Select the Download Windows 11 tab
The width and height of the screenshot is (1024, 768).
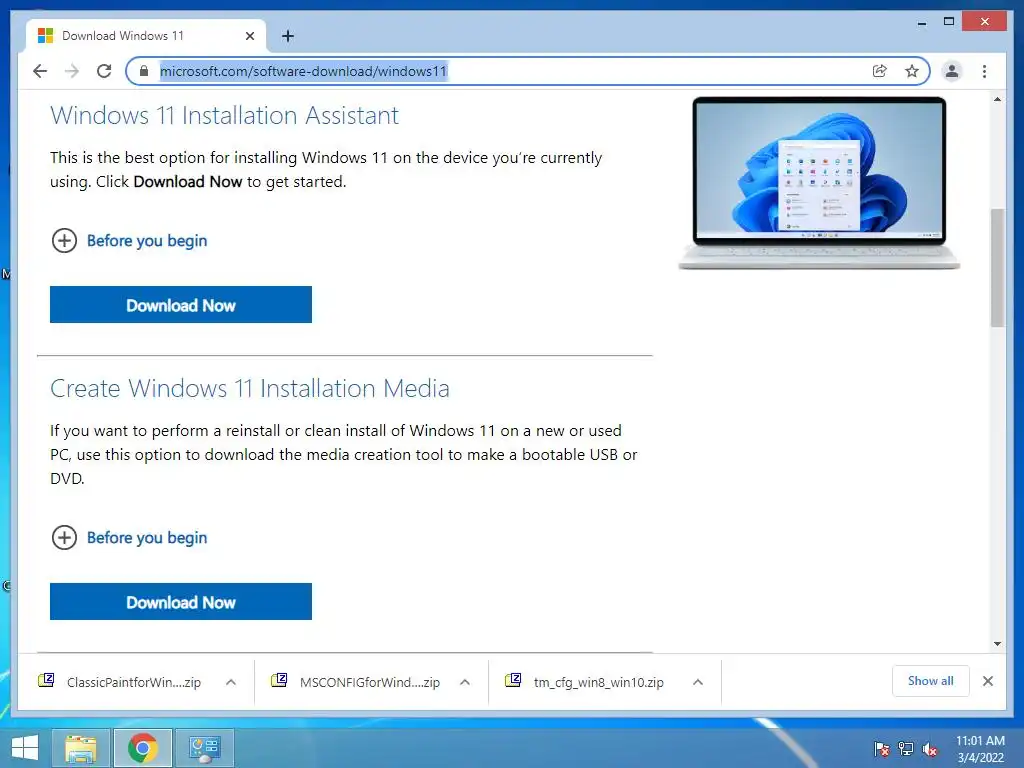(146, 36)
